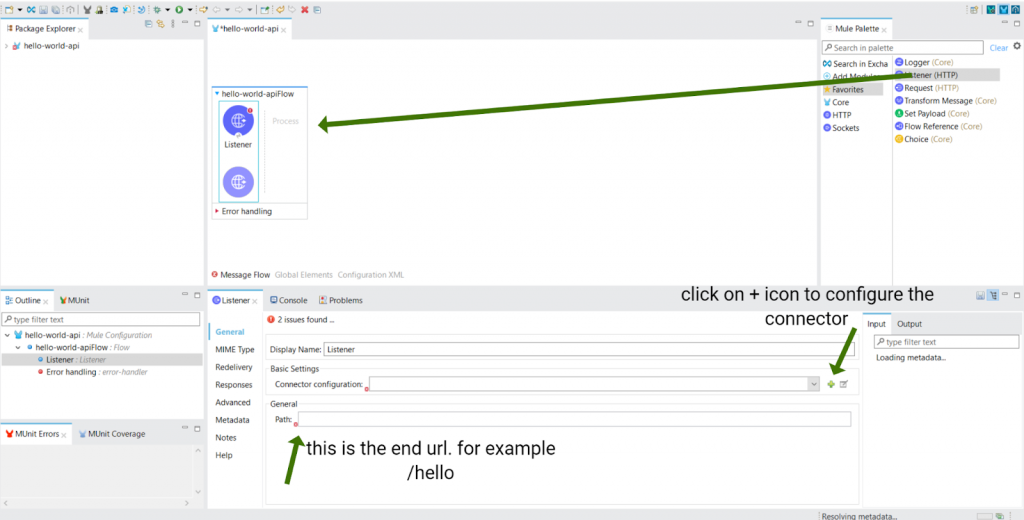Click Search in Exchange in palette

click(x=856, y=64)
